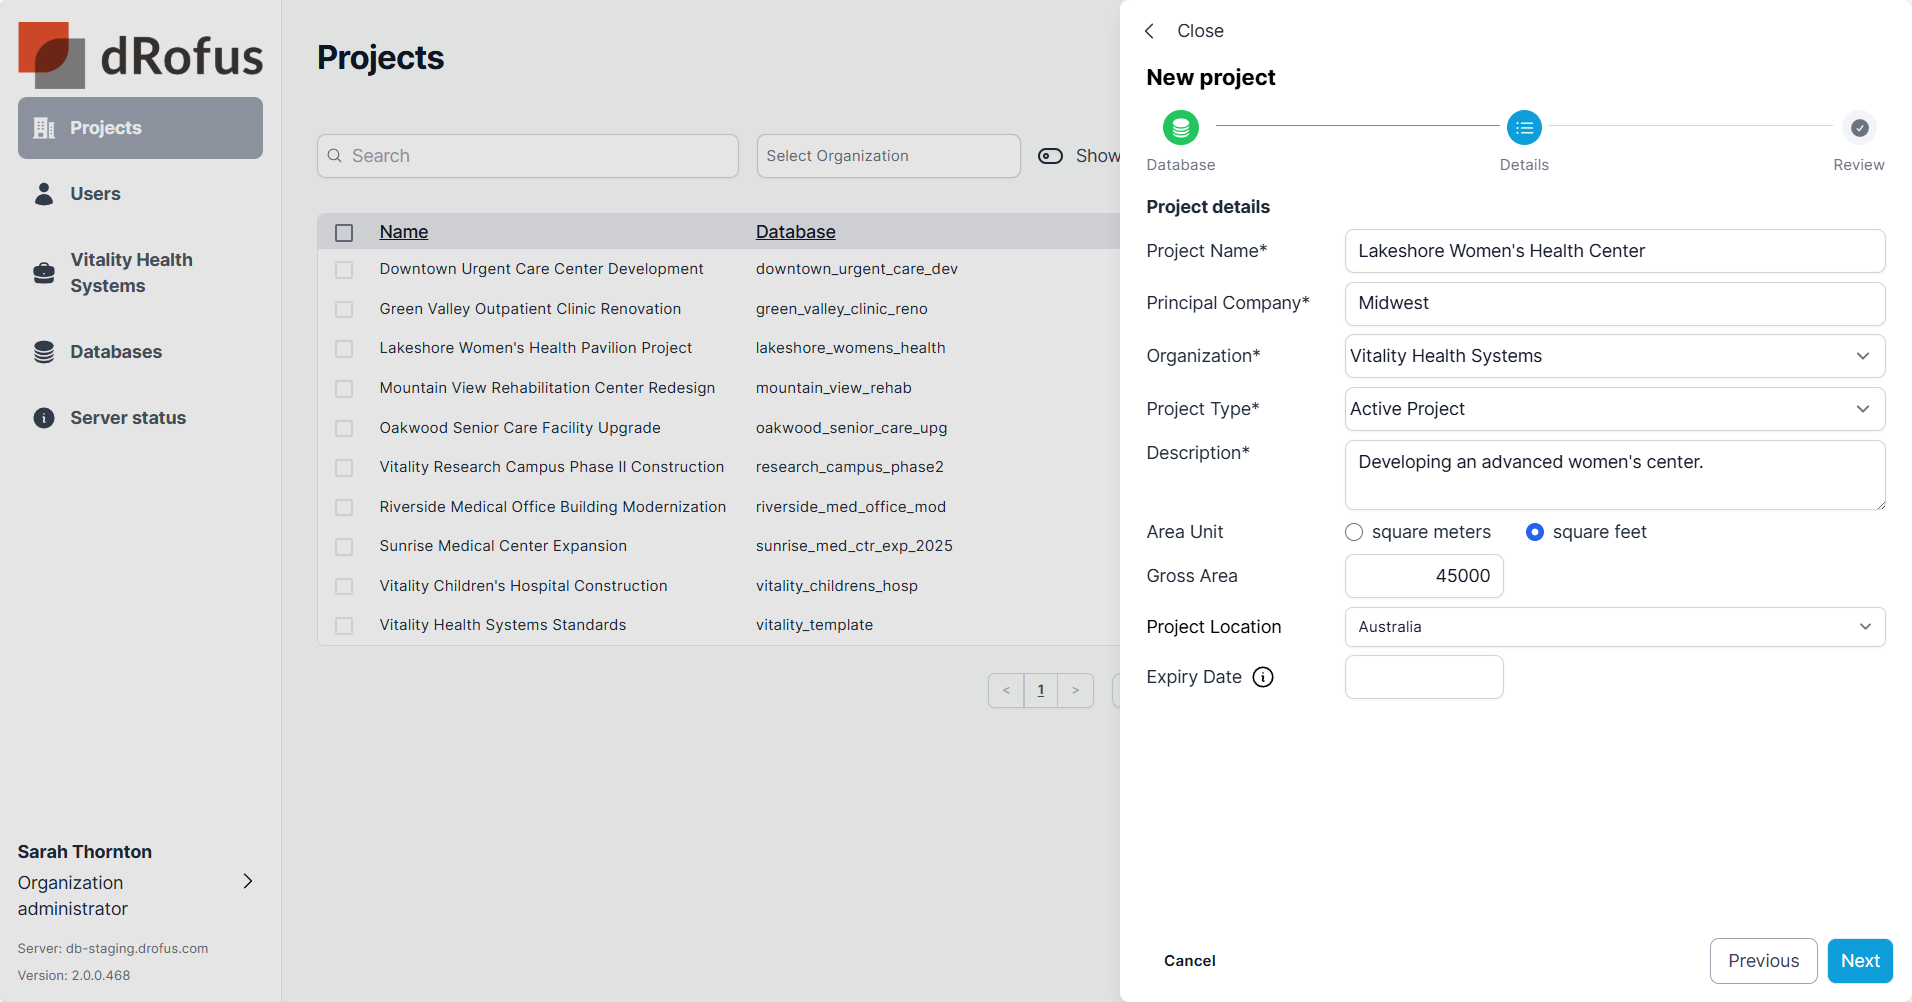The image size is (1912, 1002).
Task: Go to Projects in the sidebar
Action: pyautogui.click(x=140, y=128)
